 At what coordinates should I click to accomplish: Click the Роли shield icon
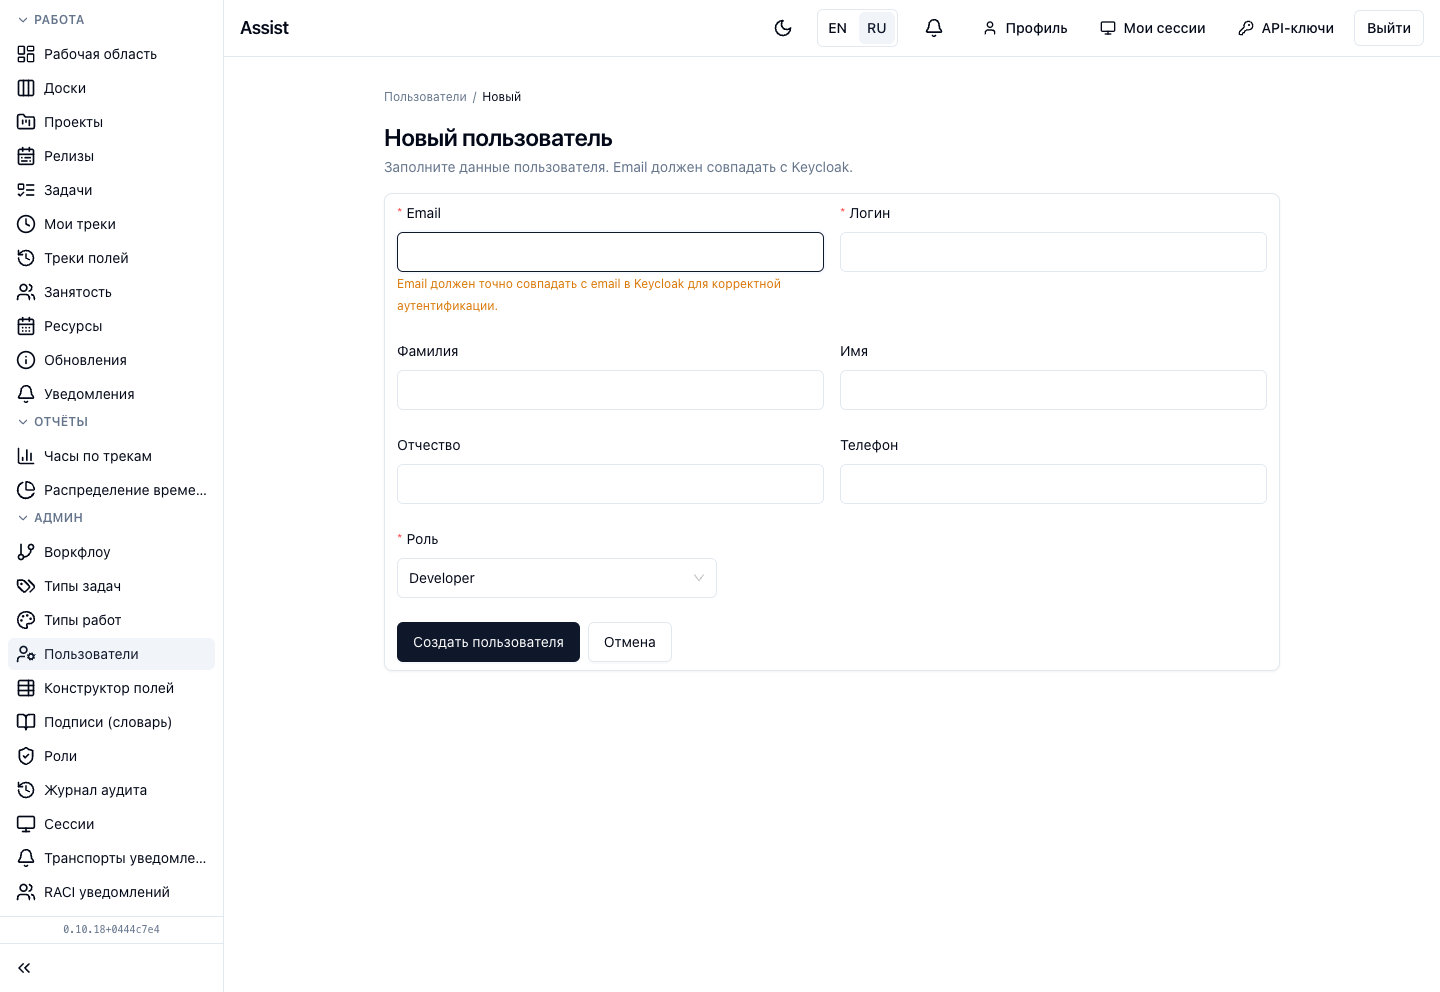point(26,756)
